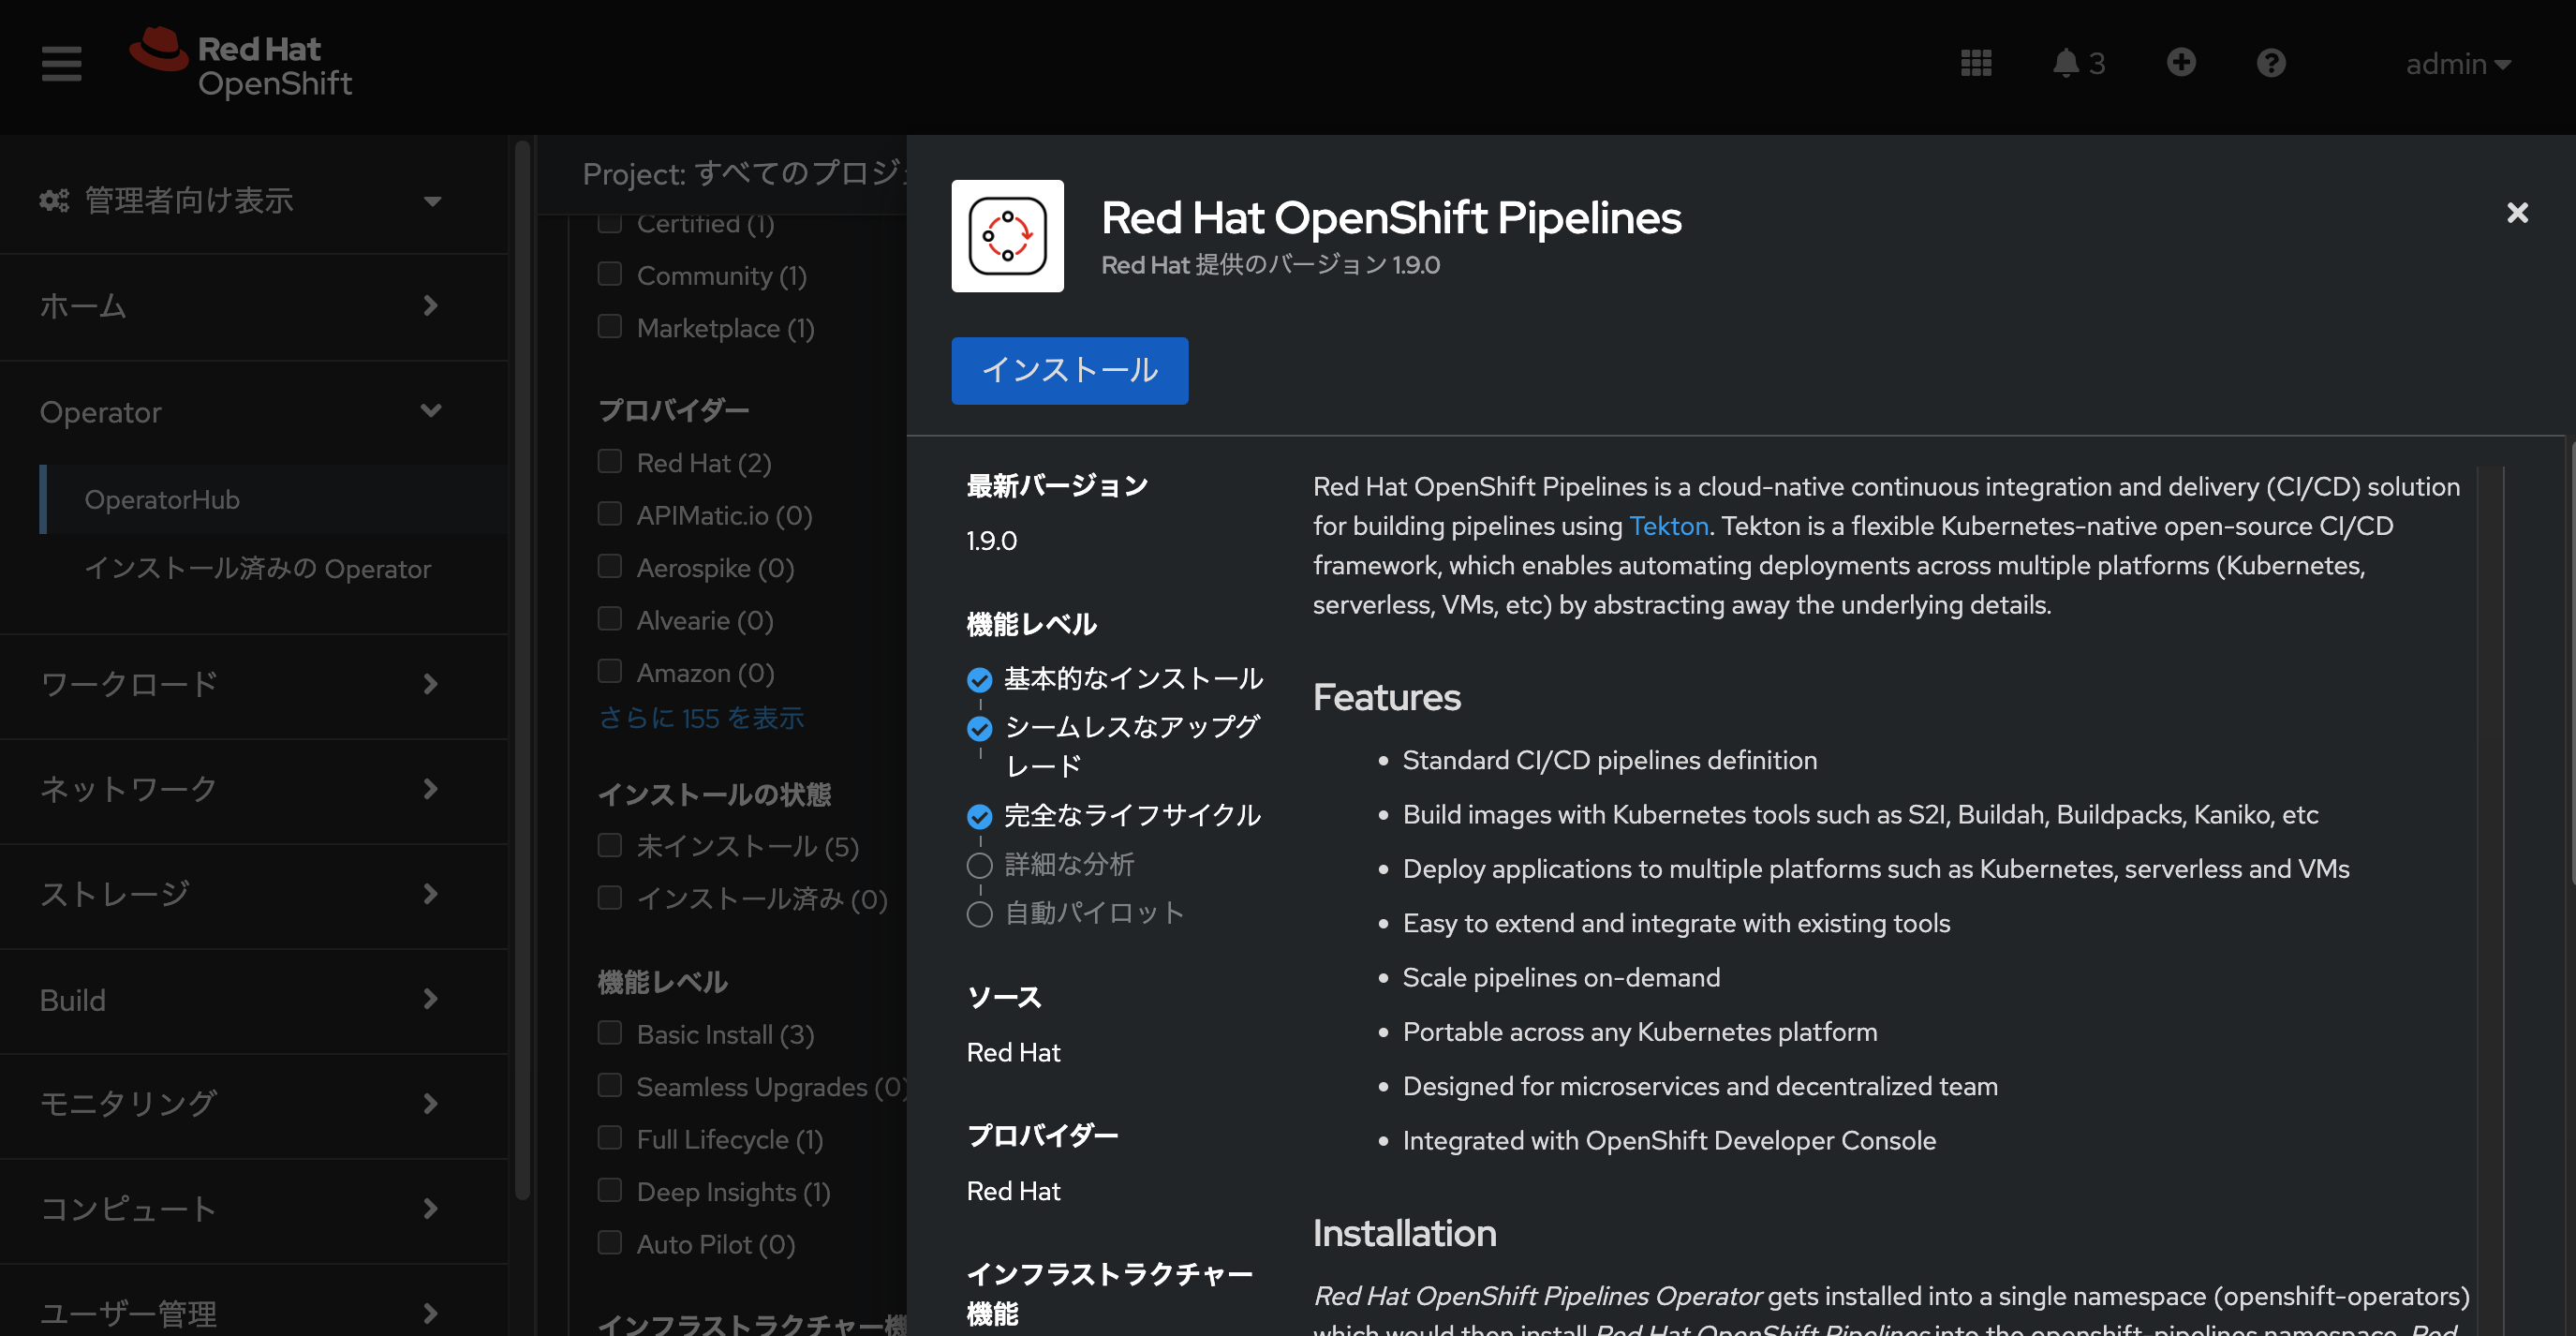Expand the ユーザー管理 navigation section
The width and height of the screenshot is (2576, 1336).
(254, 1312)
